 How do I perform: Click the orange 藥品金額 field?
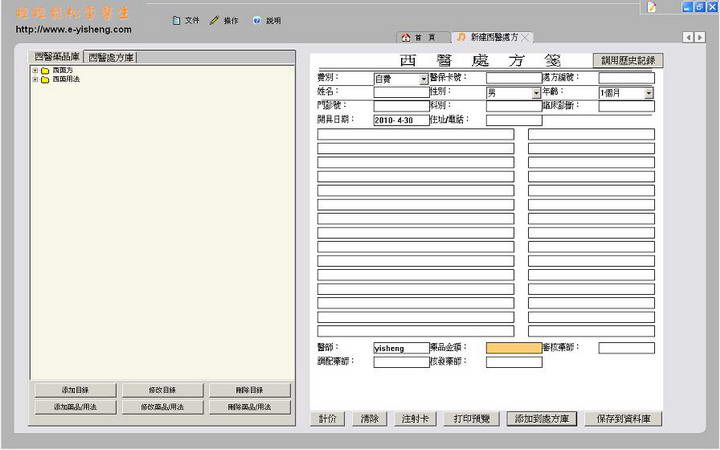click(514, 348)
